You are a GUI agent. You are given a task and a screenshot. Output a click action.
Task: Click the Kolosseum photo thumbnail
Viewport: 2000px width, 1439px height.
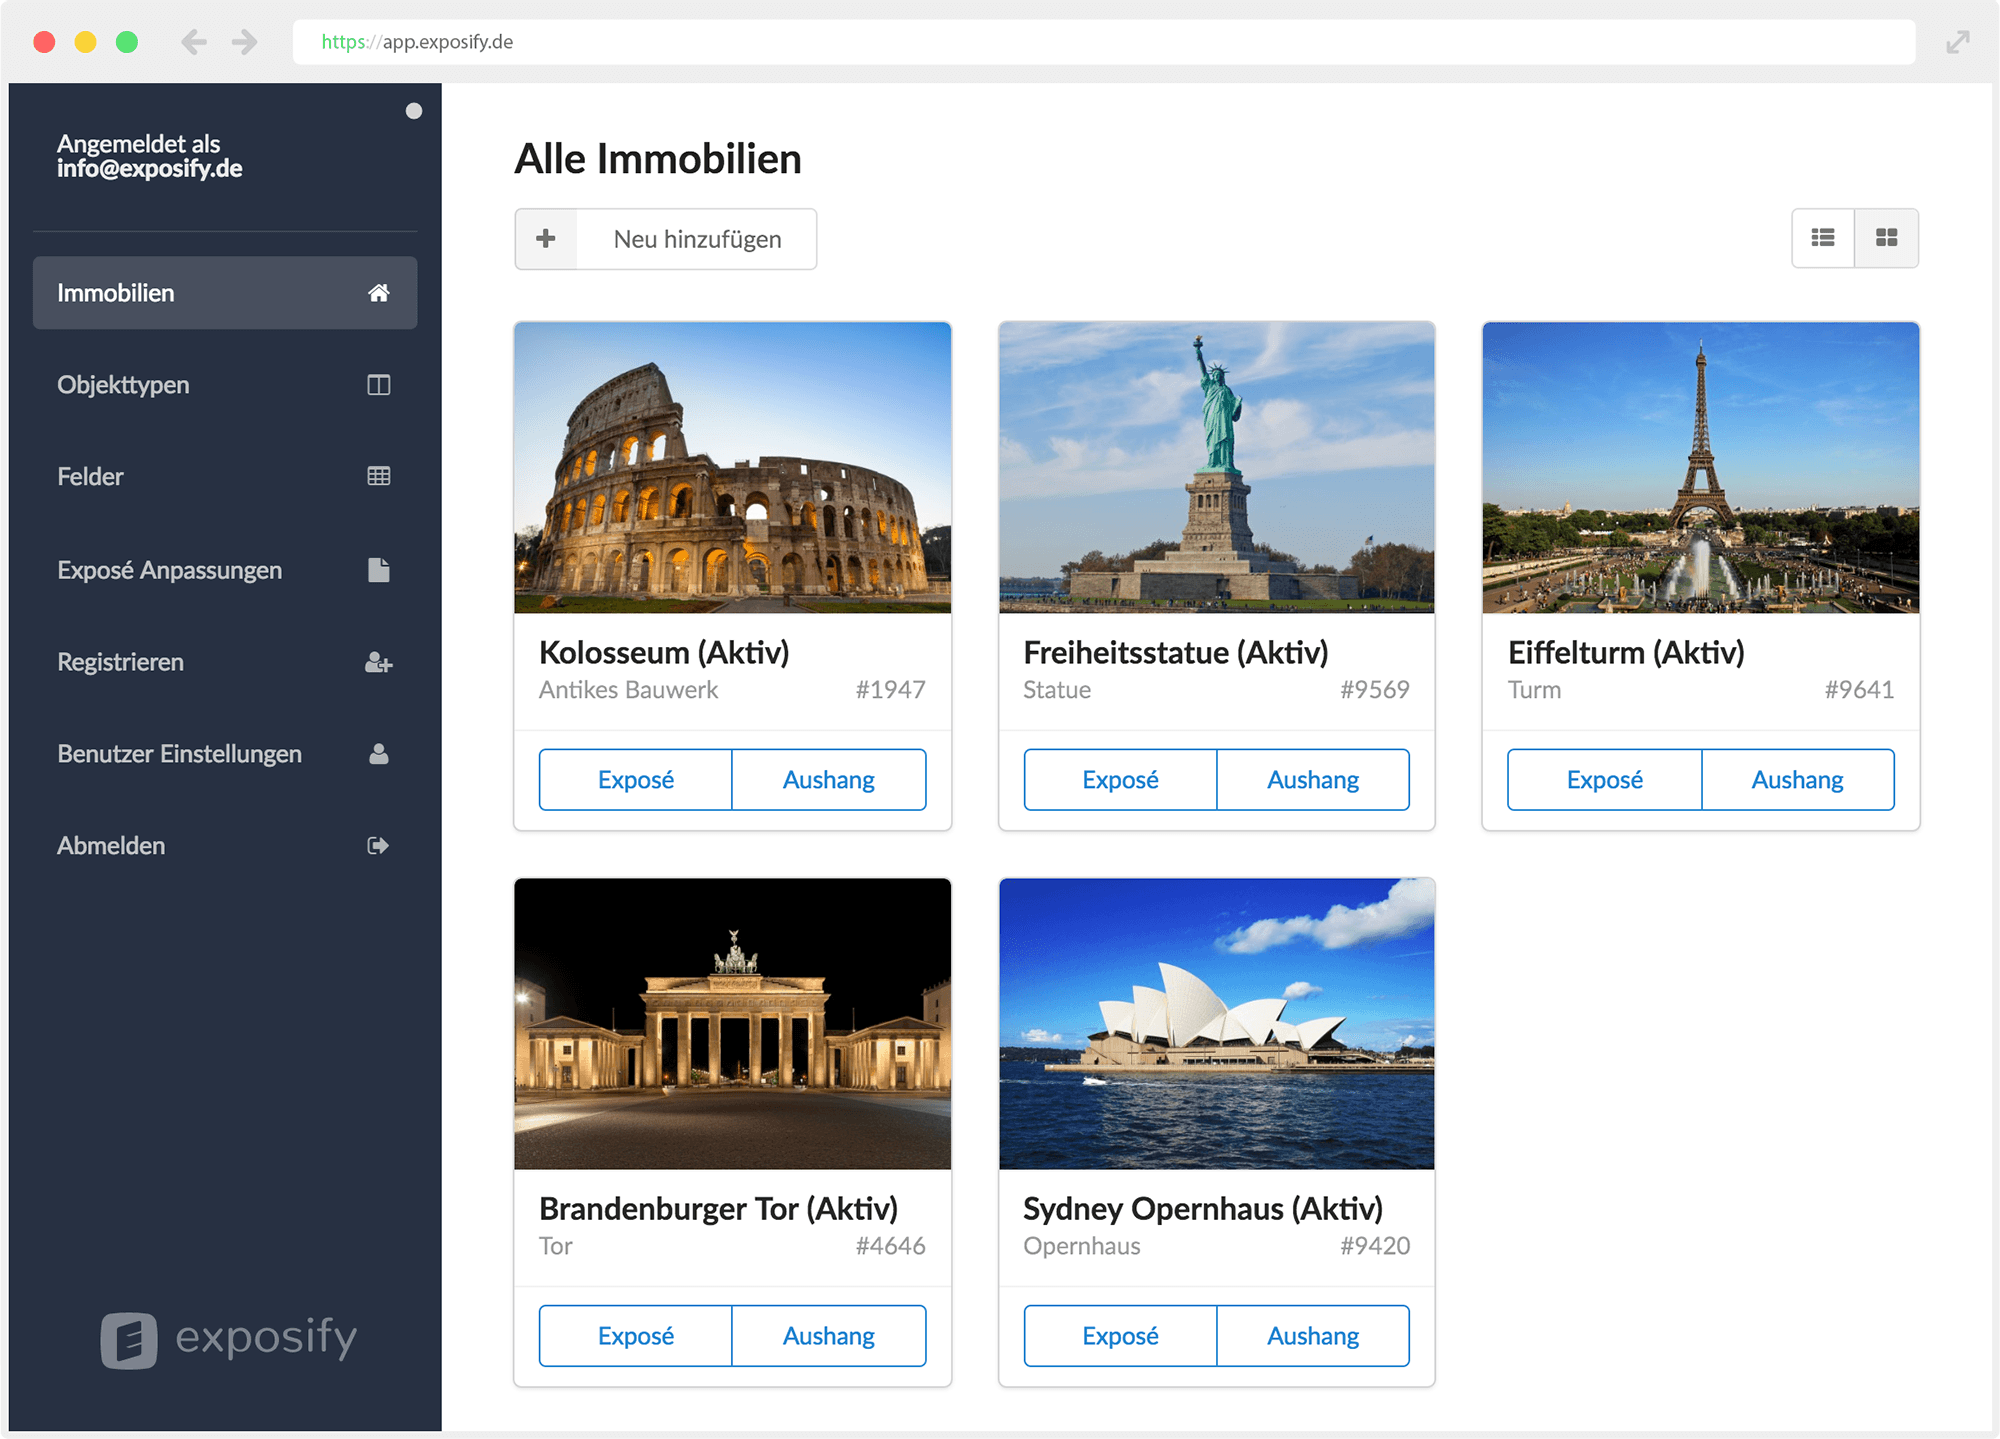(x=733, y=467)
